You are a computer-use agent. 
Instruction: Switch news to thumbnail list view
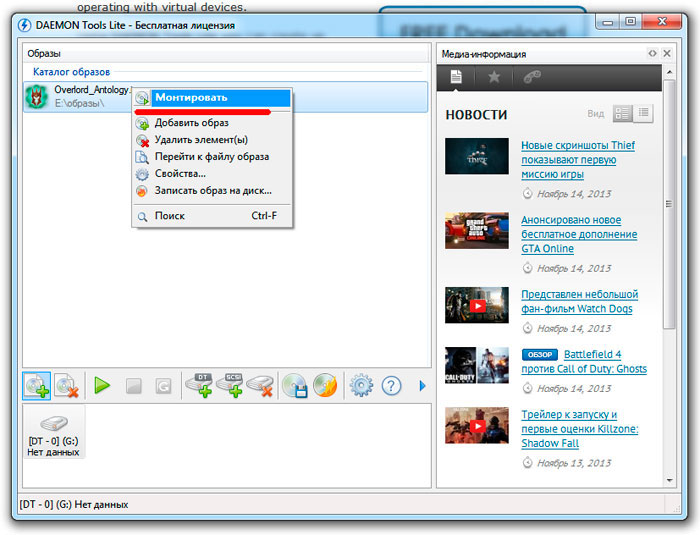pos(623,113)
